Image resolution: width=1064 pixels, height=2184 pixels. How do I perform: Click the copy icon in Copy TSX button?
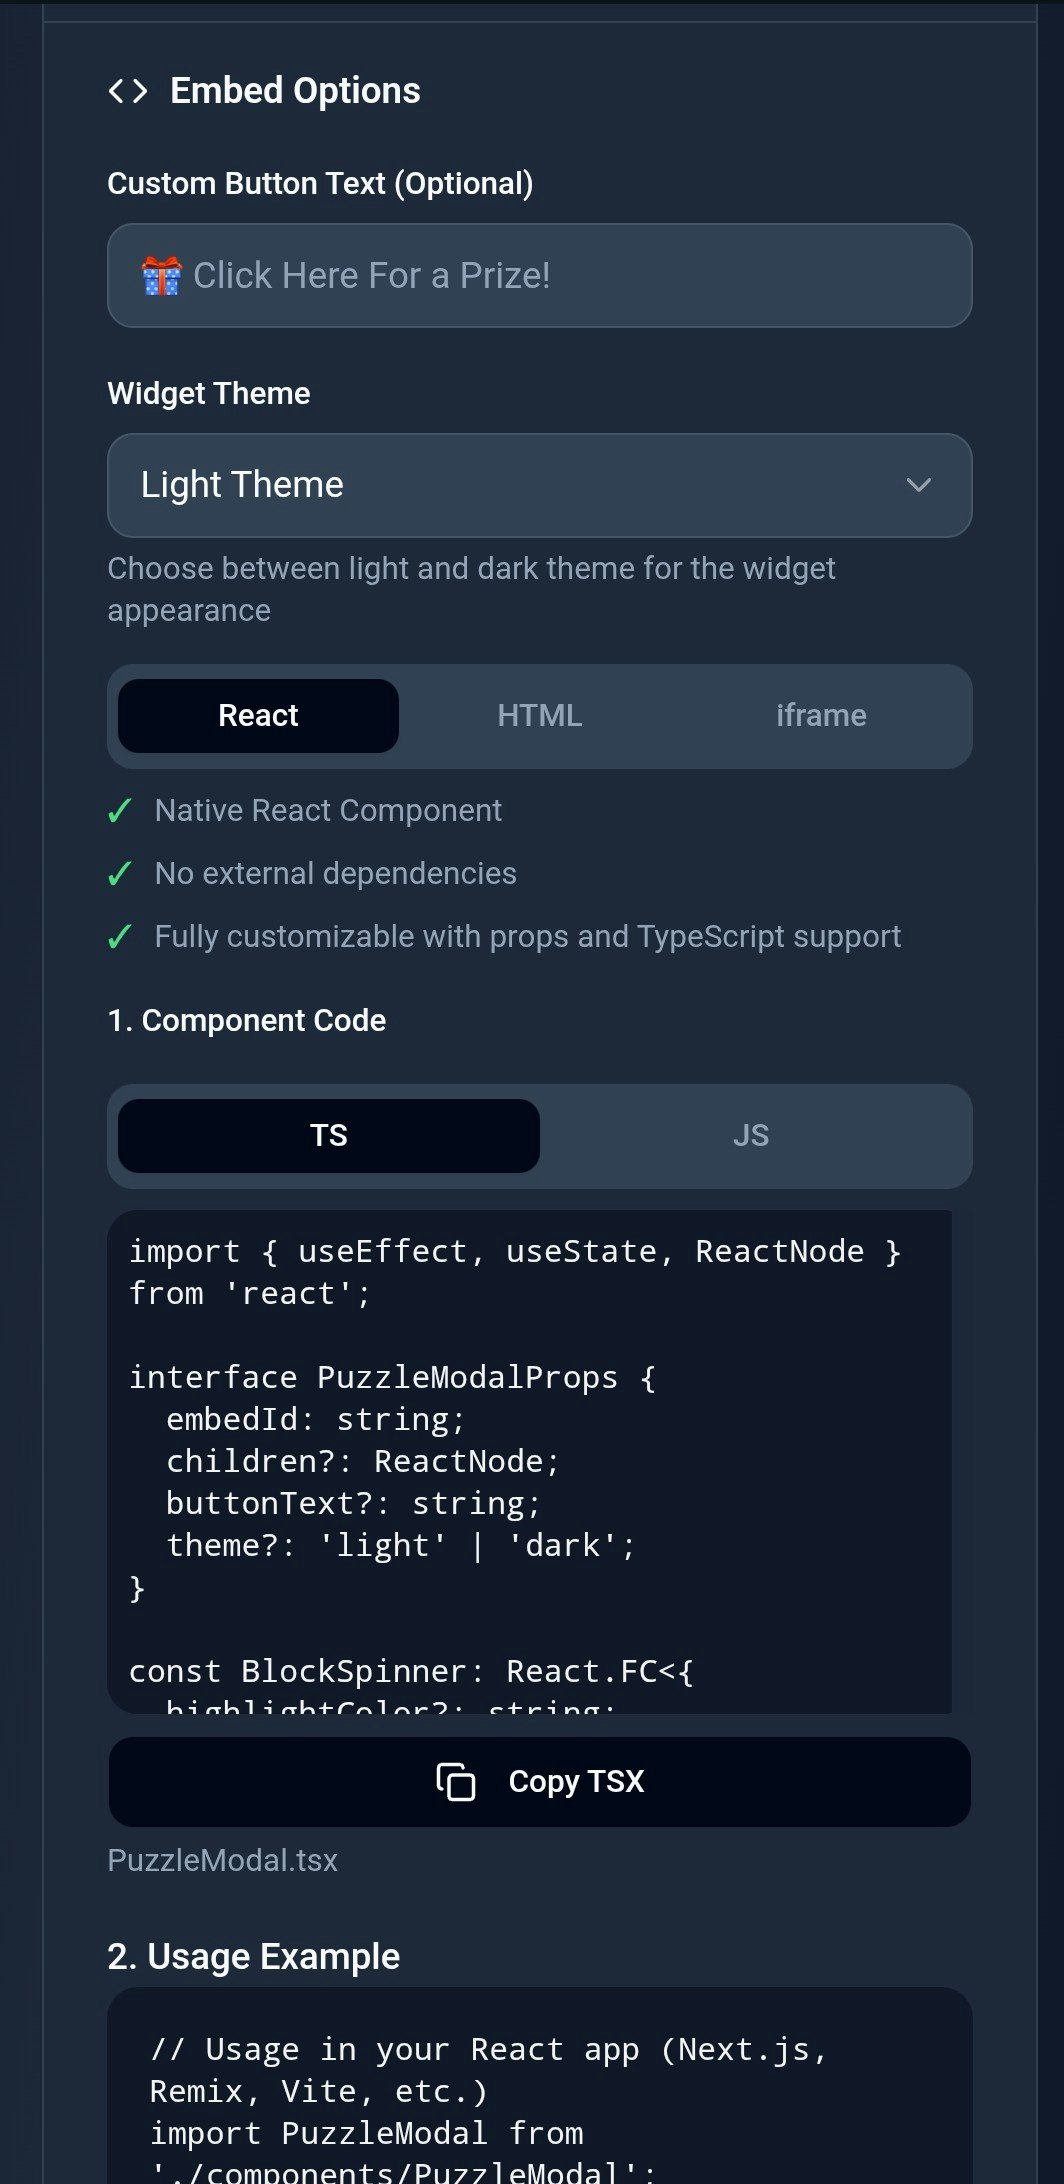pyautogui.click(x=456, y=1782)
